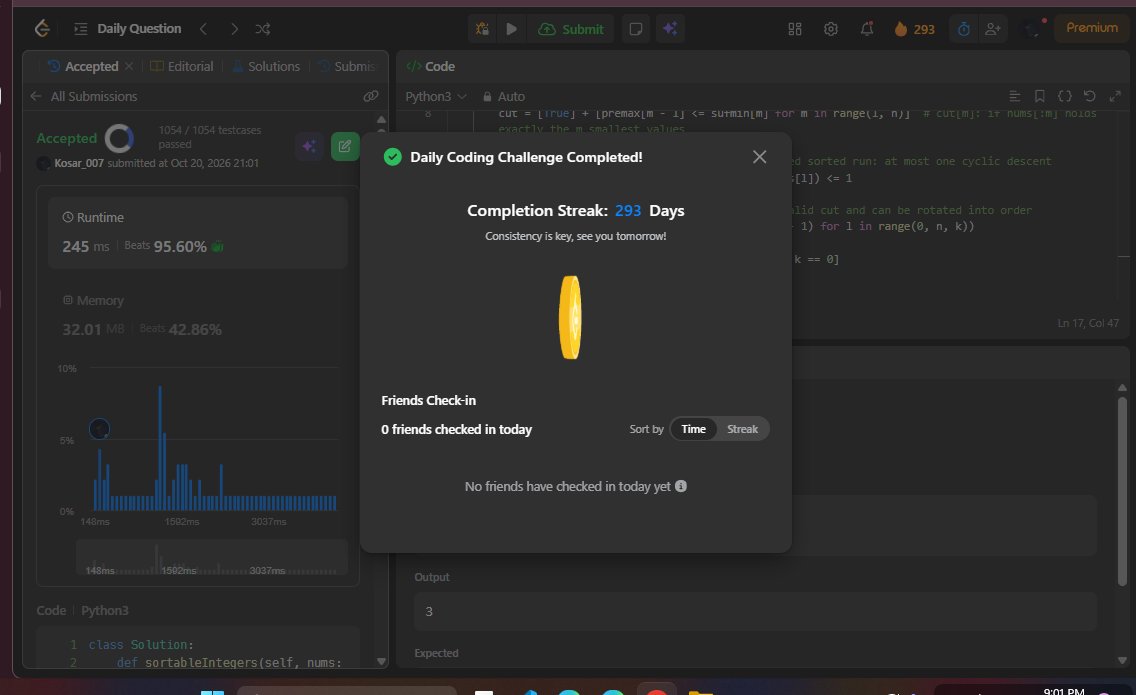Viewport: 1136px width, 695px height.
Task: Go back to All Submissions
Action: pyautogui.click(x=84, y=96)
